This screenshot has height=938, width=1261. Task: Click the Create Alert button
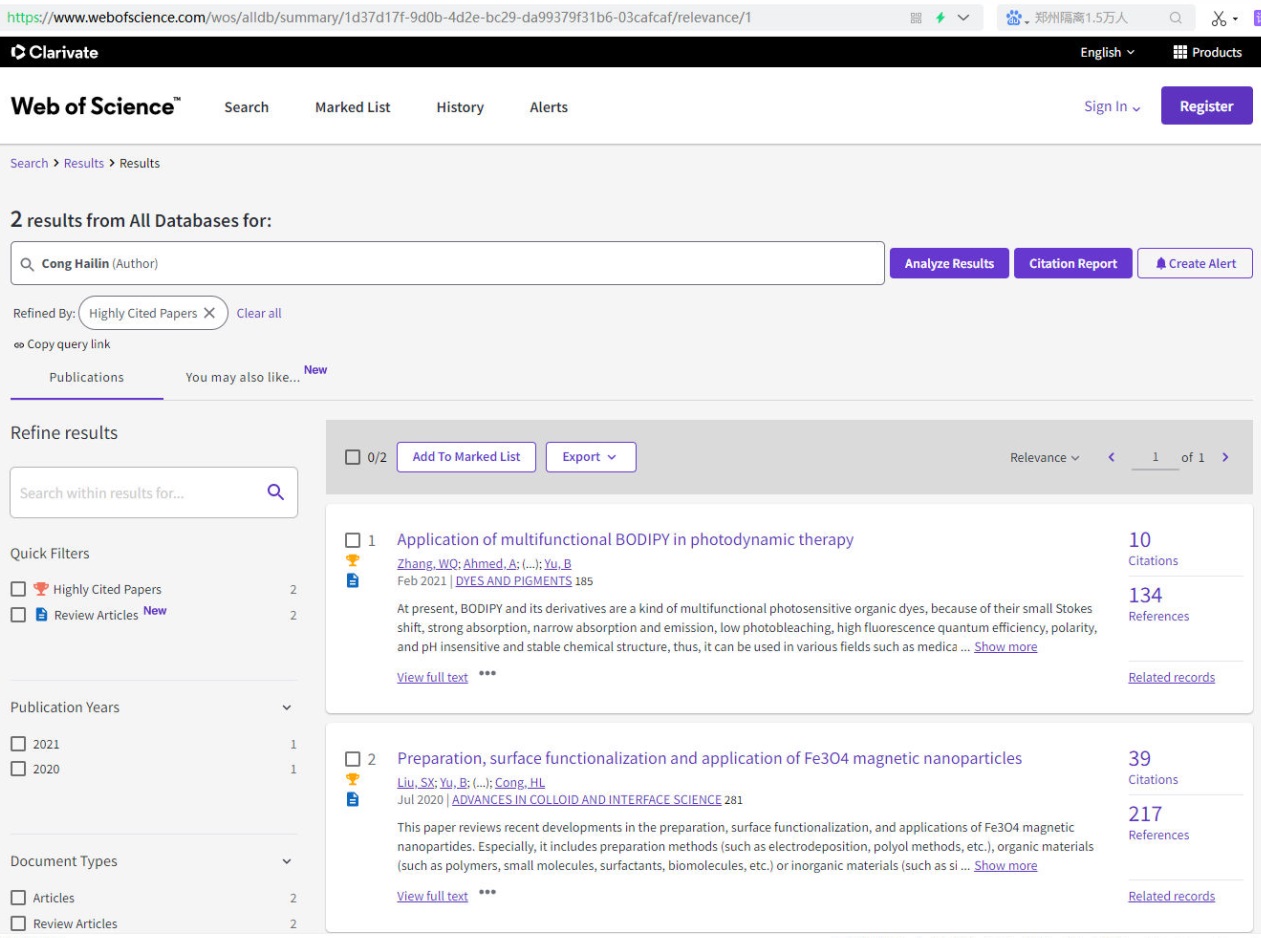coord(1195,264)
